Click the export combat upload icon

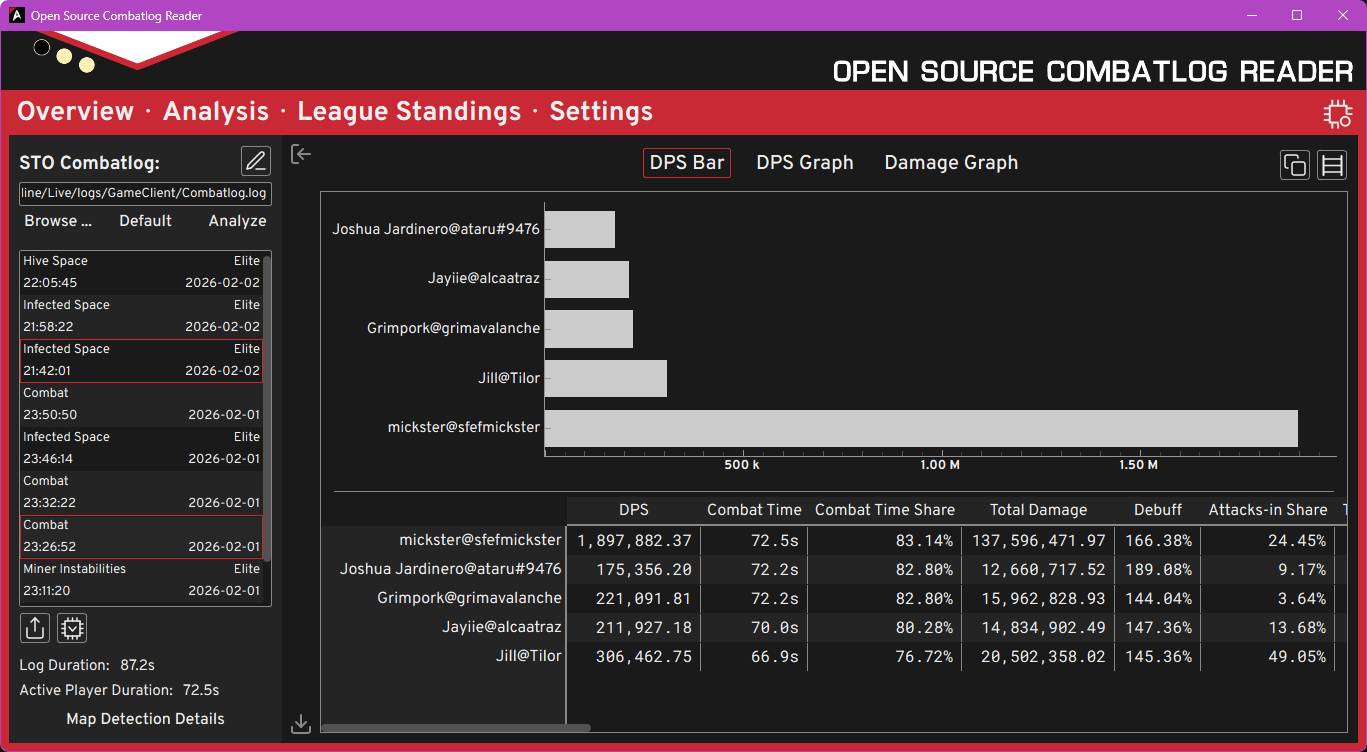click(35, 628)
